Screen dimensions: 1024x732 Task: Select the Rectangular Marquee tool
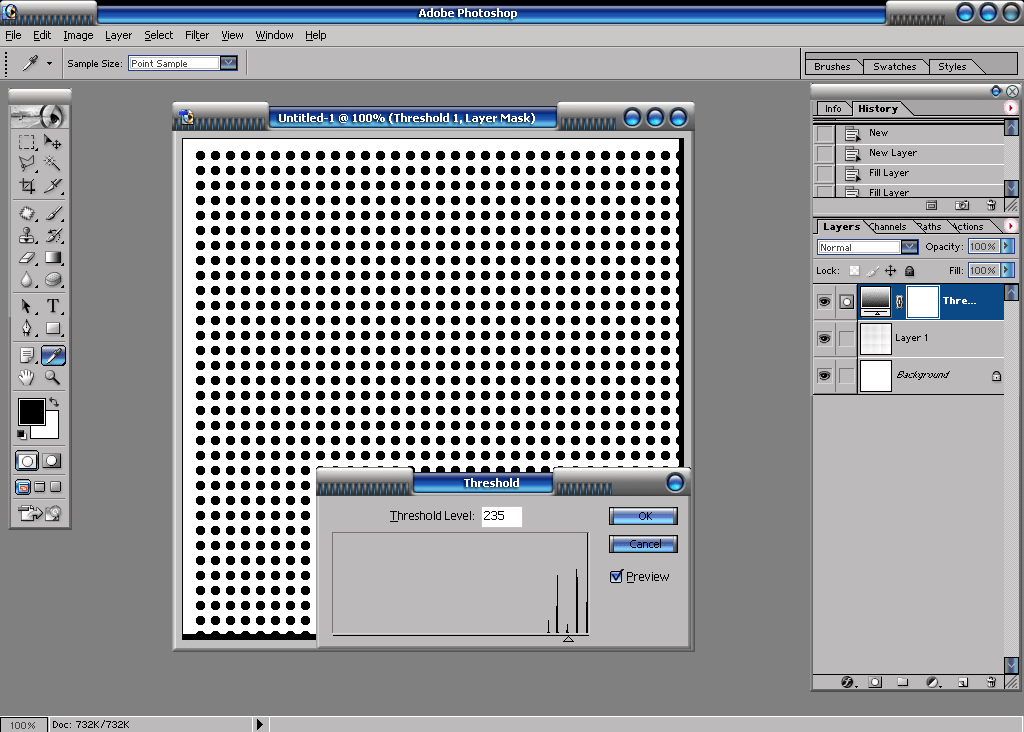(27, 142)
